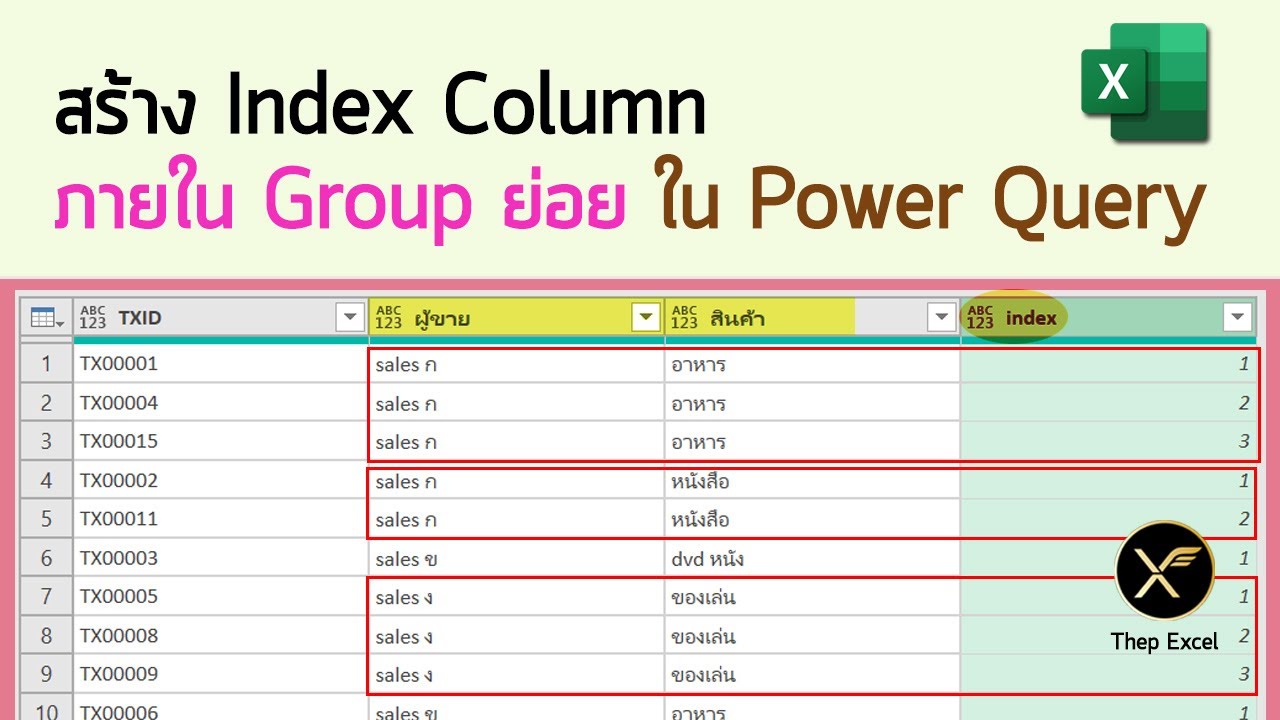This screenshot has height=720, width=1280.
Task: Click the sales ก cell in row 1
Action: pyautogui.click(x=516, y=364)
